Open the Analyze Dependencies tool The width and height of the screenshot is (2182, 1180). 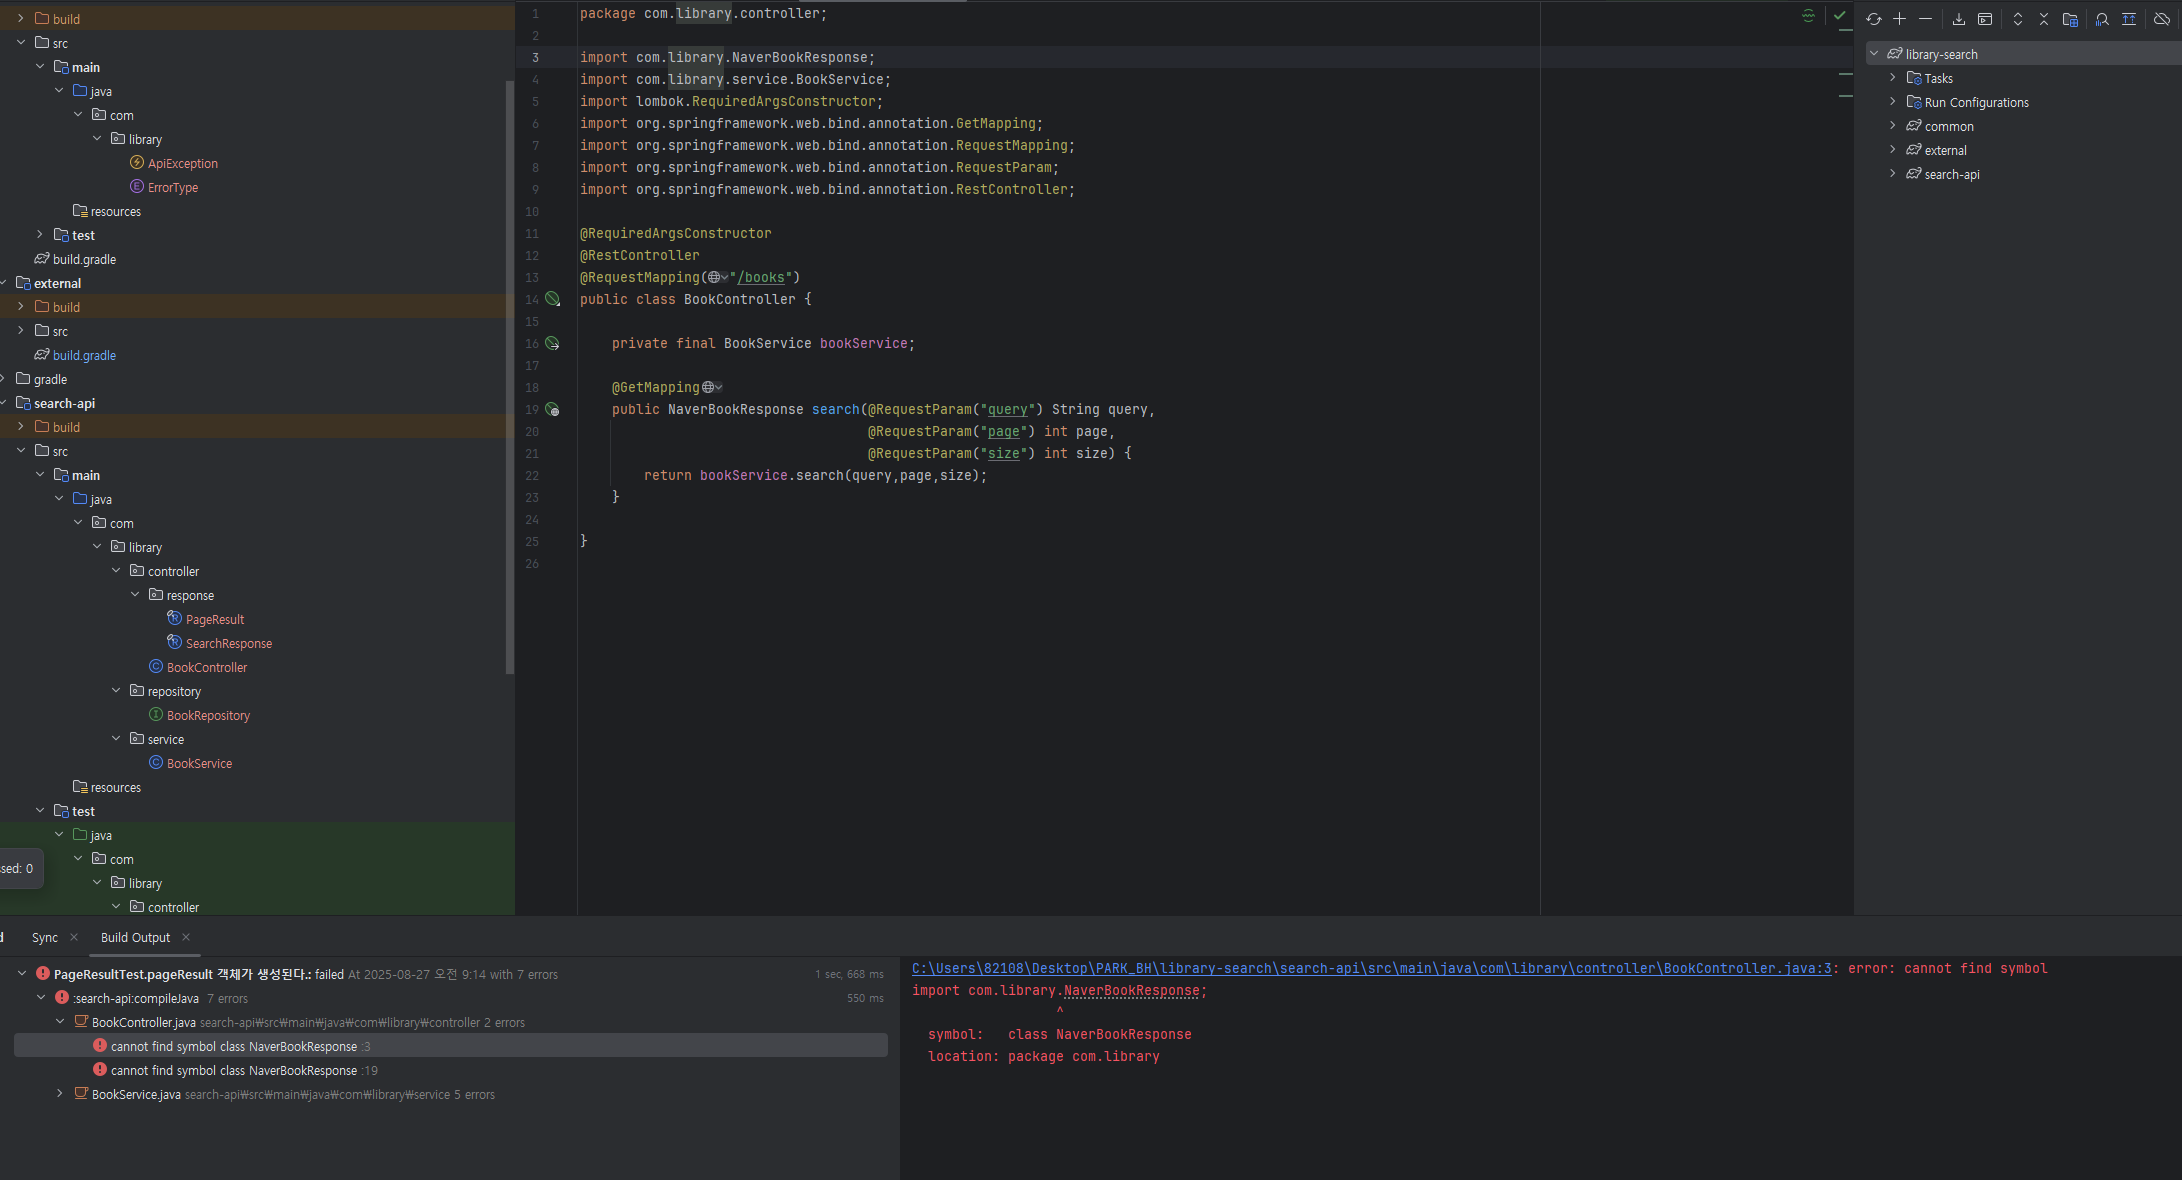coord(2102,19)
